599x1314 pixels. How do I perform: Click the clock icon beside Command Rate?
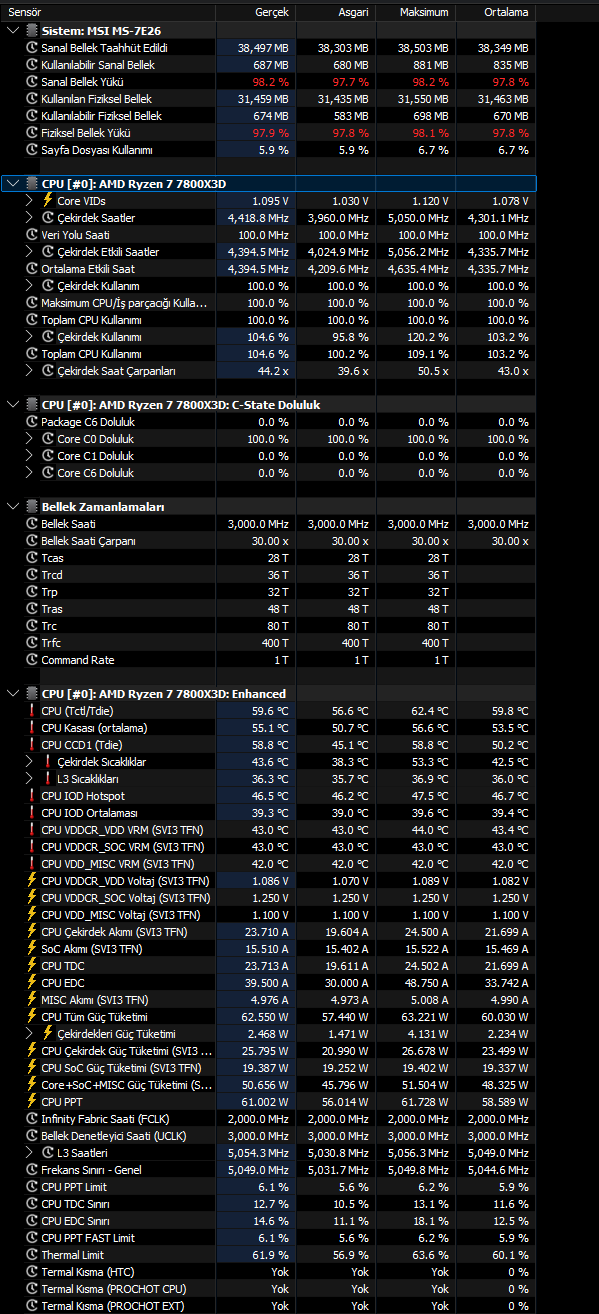click(31, 660)
